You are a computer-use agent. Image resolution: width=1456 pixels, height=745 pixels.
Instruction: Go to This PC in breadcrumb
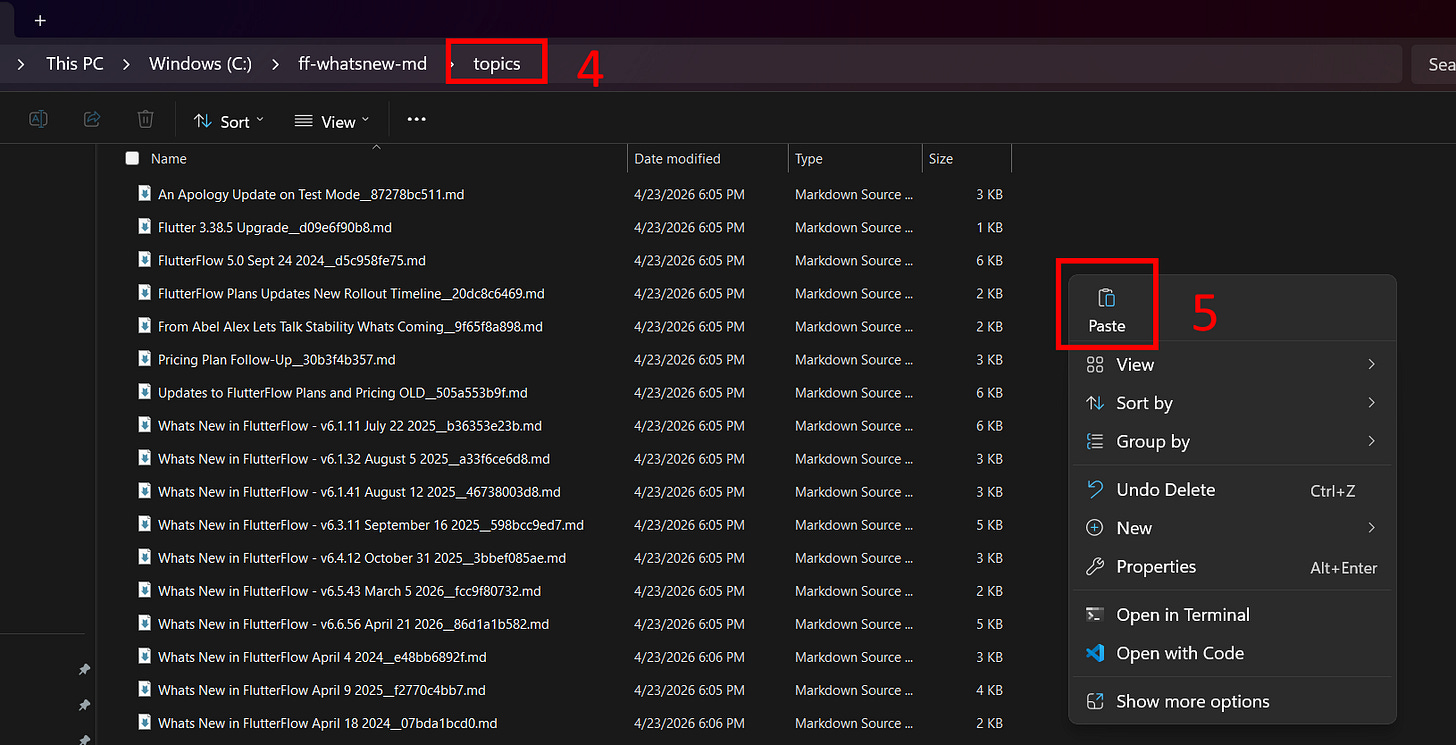tap(75, 64)
